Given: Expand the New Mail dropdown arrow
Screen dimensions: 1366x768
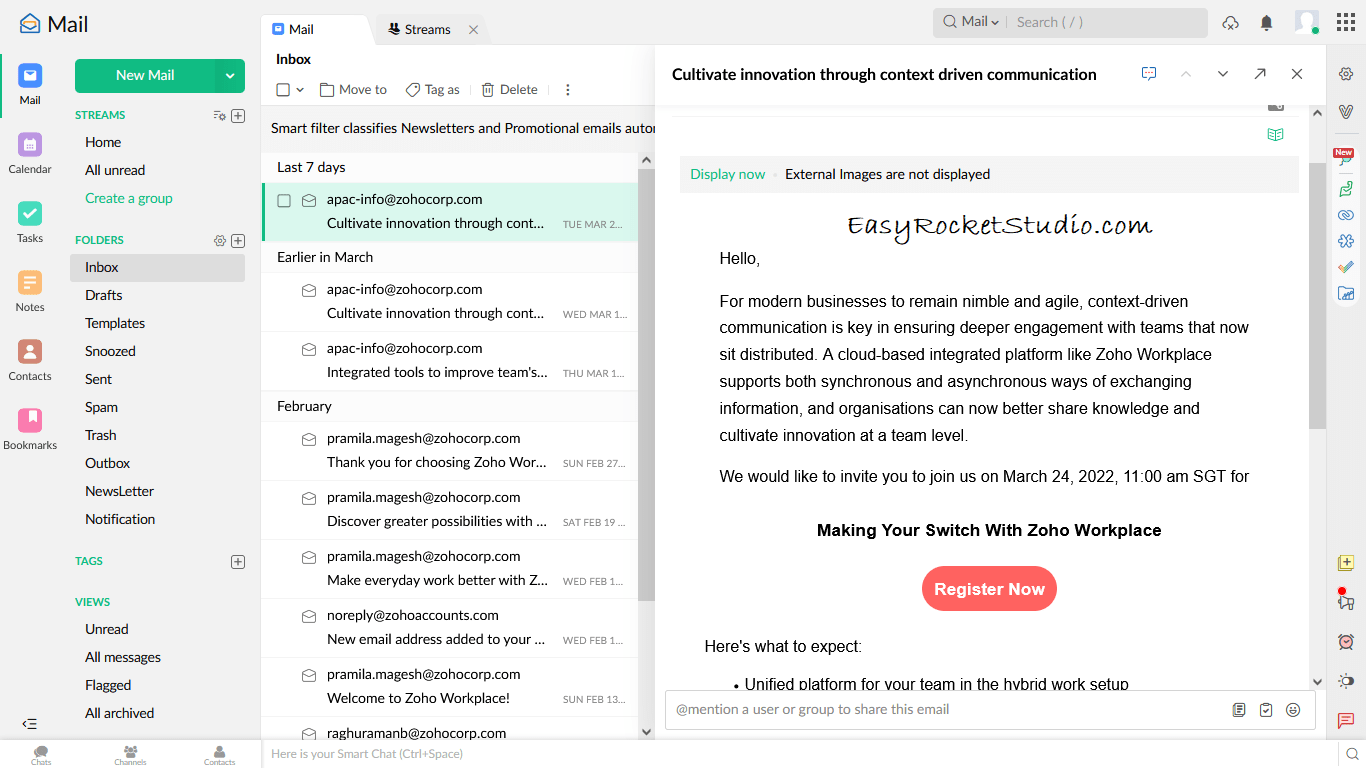Looking at the screenshot, I should point(230,75).
